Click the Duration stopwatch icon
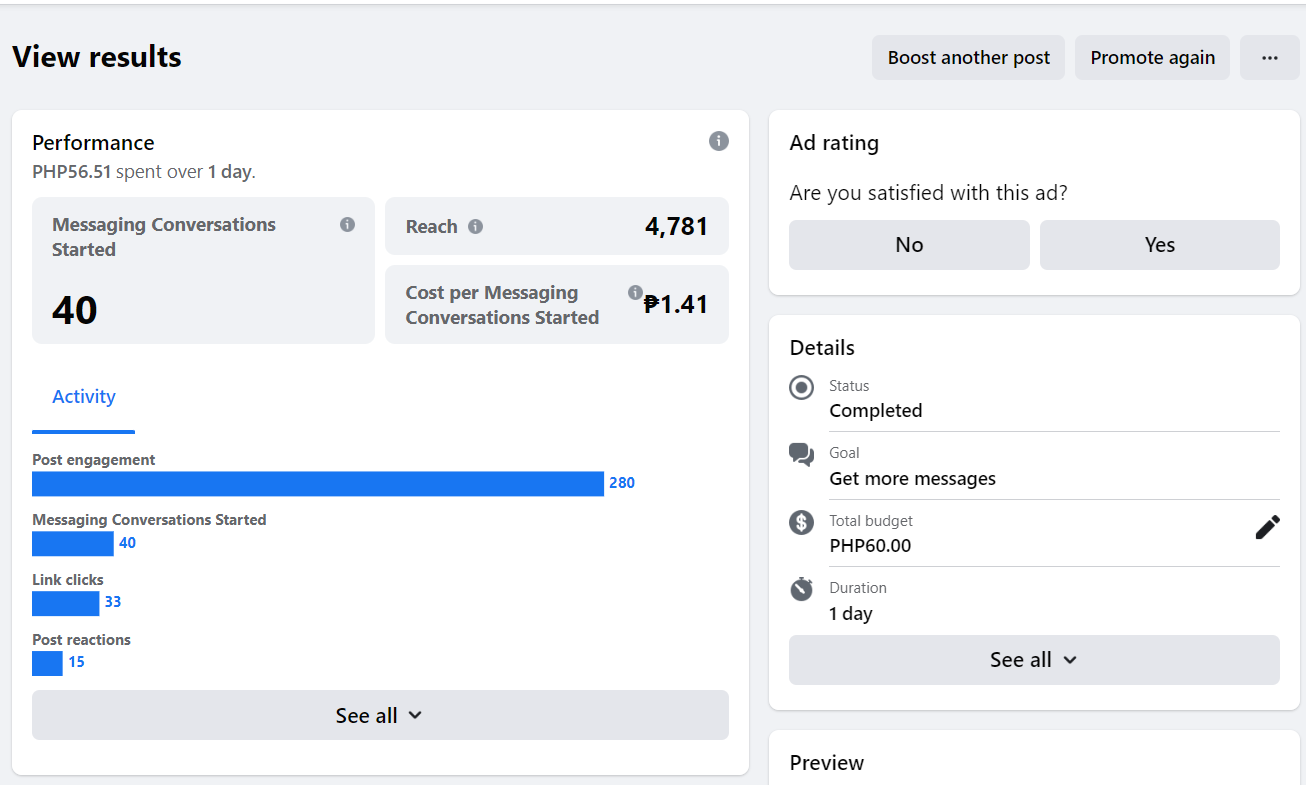 click(x=801, y=589)
